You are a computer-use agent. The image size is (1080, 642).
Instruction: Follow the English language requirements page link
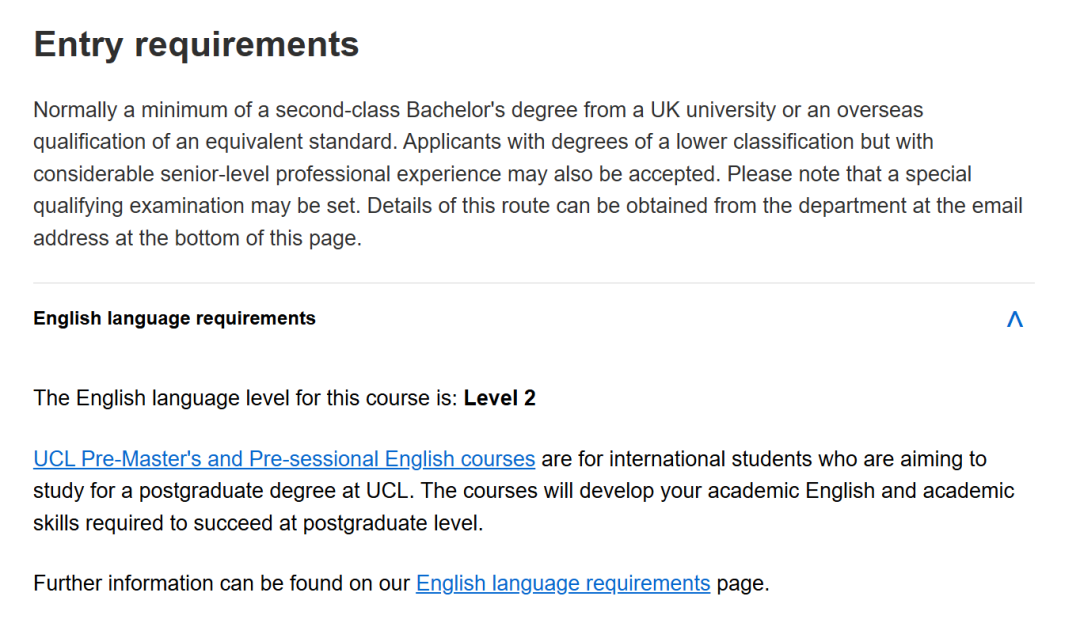click(562, 584)
